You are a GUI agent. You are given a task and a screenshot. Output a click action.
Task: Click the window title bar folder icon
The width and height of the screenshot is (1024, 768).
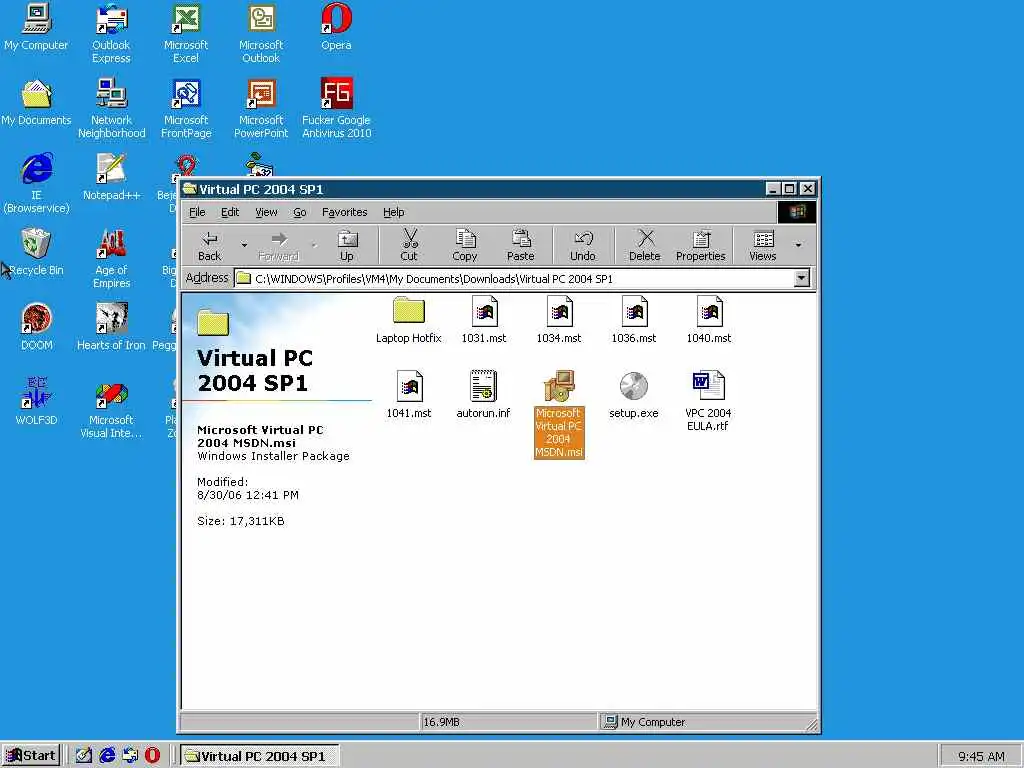coord(190,189)
